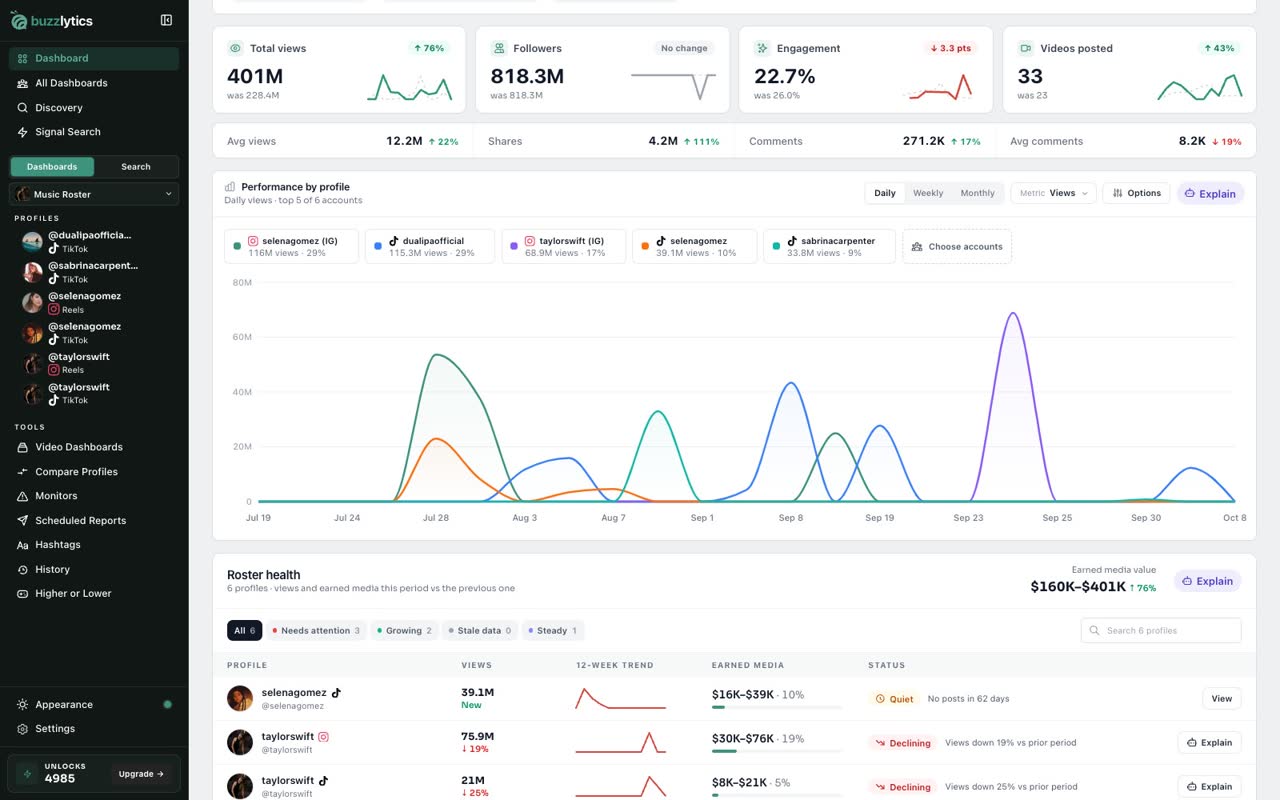Click the dualipaofficial blue series swatch
Viewport: 1280px width, 800px height.
378,245
